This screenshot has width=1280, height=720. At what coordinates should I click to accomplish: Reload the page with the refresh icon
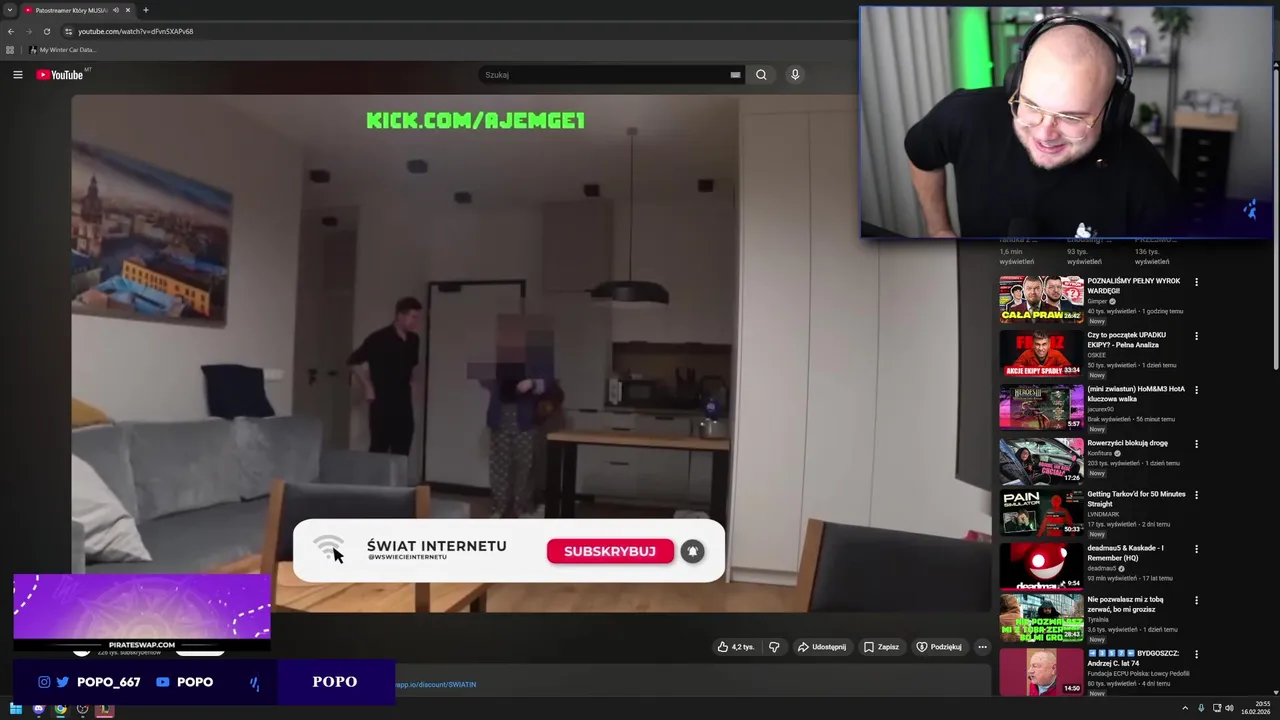click(46, 31)
